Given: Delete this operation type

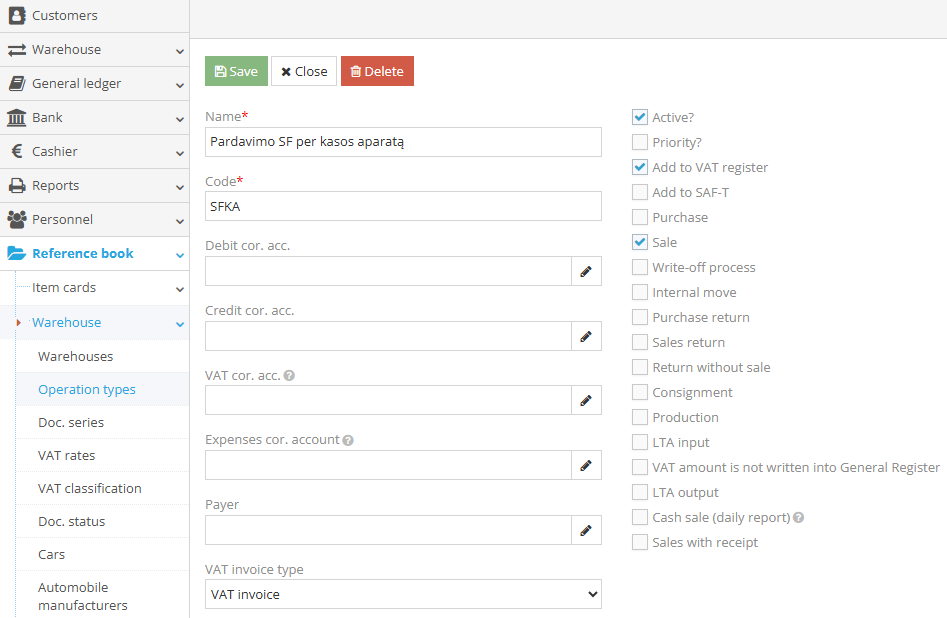Looking at the screenshot, I should 377,71.
